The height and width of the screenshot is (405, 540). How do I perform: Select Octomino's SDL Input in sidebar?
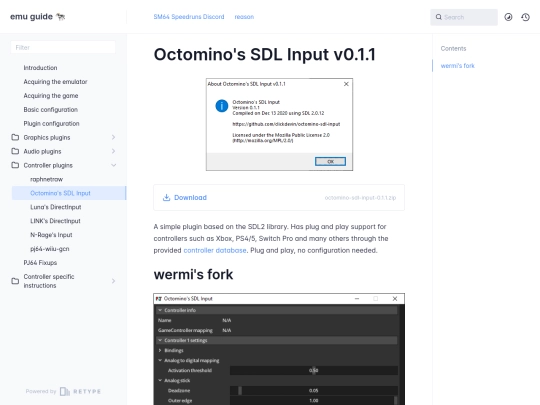[x=69, y=193]
